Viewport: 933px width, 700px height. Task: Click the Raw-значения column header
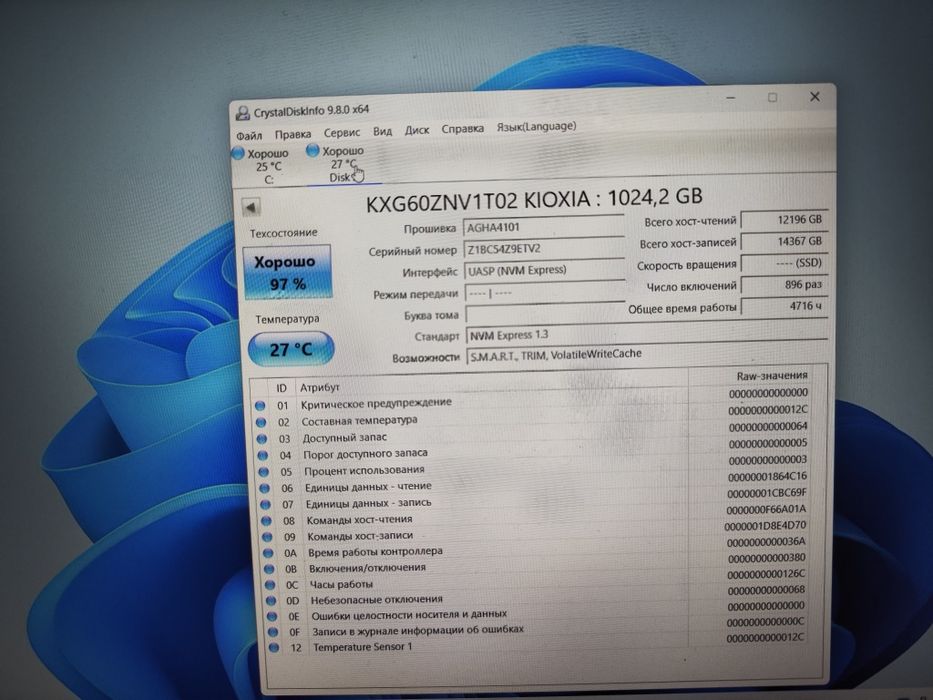pyautogui.click(x=772, y=376)
